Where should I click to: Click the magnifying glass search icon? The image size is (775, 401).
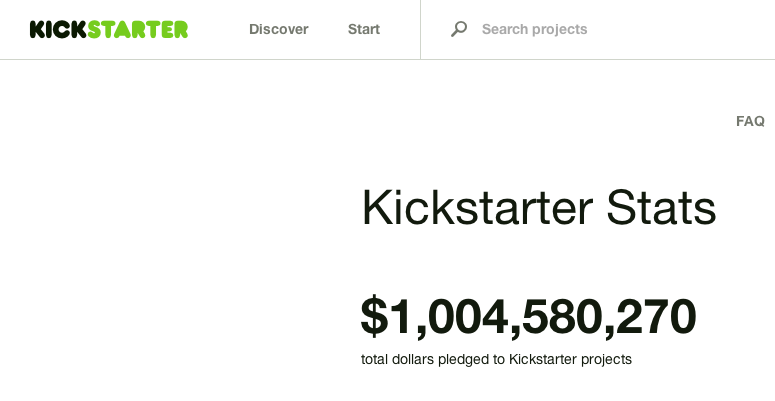click(x=459, y=29)
